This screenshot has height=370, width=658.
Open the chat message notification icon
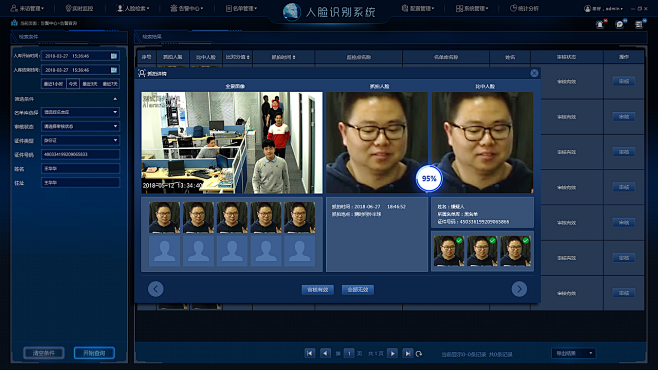(620, 24)
